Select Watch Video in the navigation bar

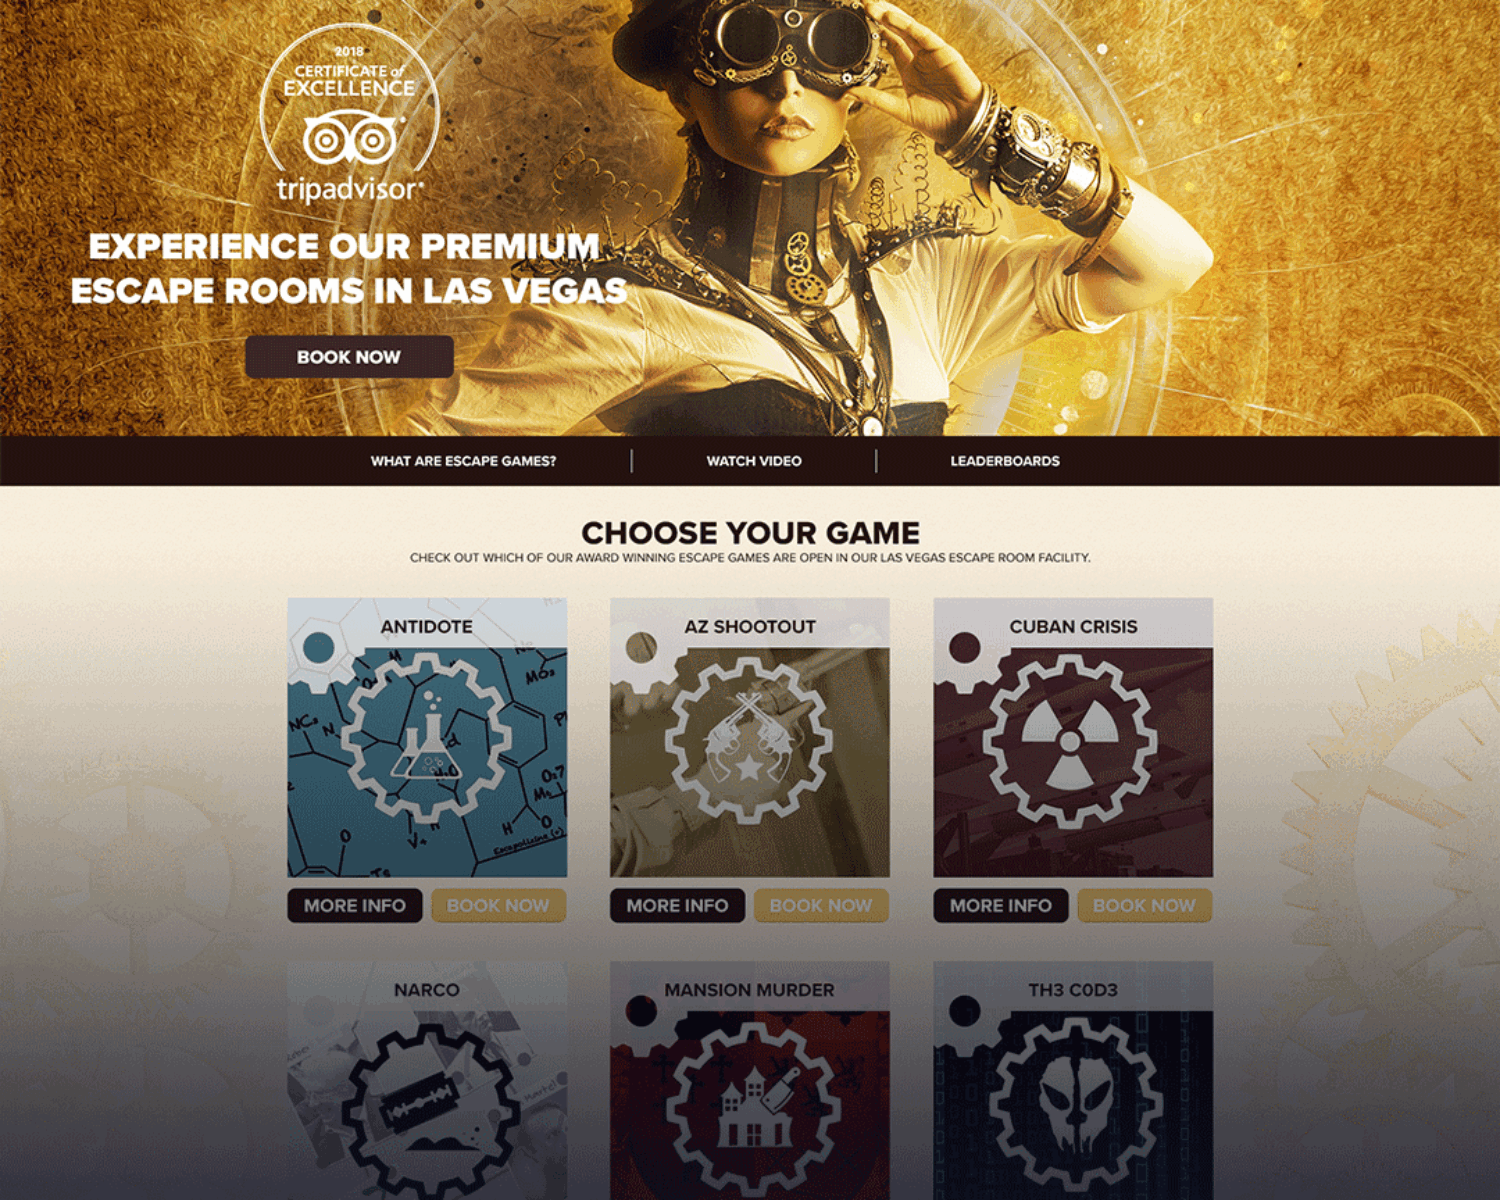pos(754,461)
